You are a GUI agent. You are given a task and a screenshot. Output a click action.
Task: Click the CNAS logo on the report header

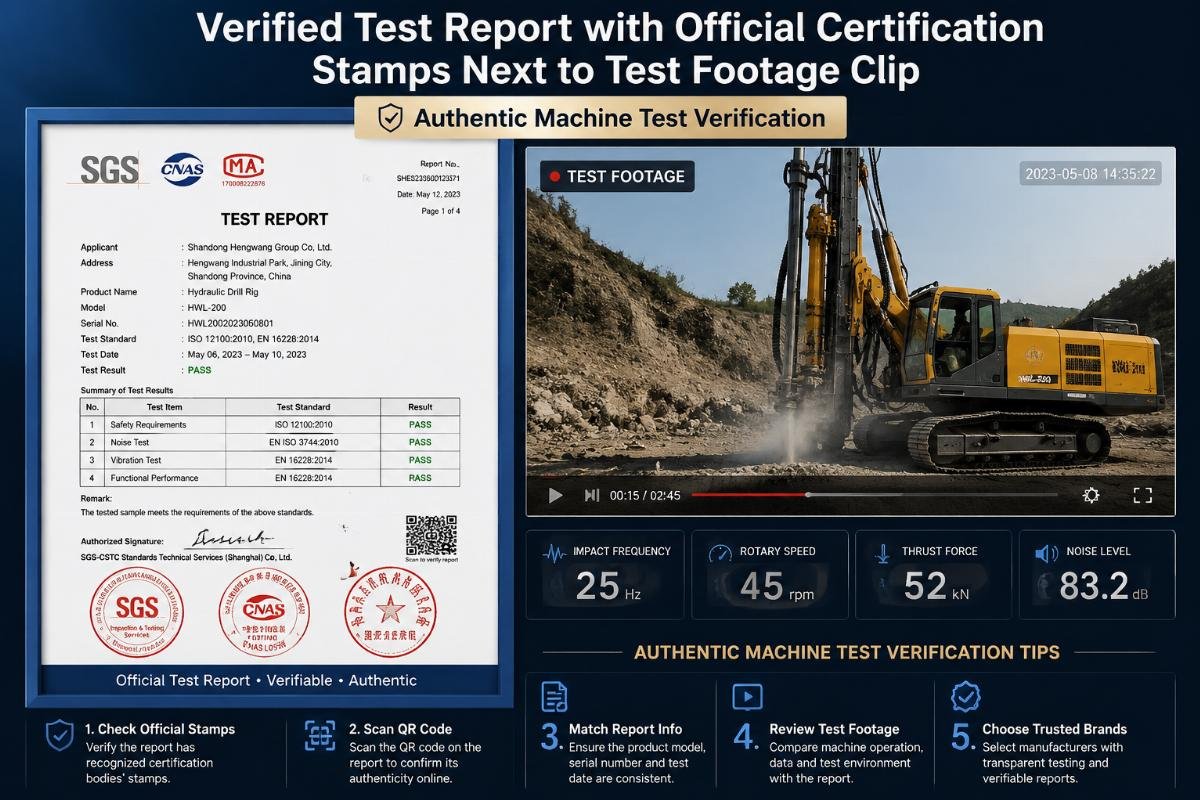coord(182,170)
